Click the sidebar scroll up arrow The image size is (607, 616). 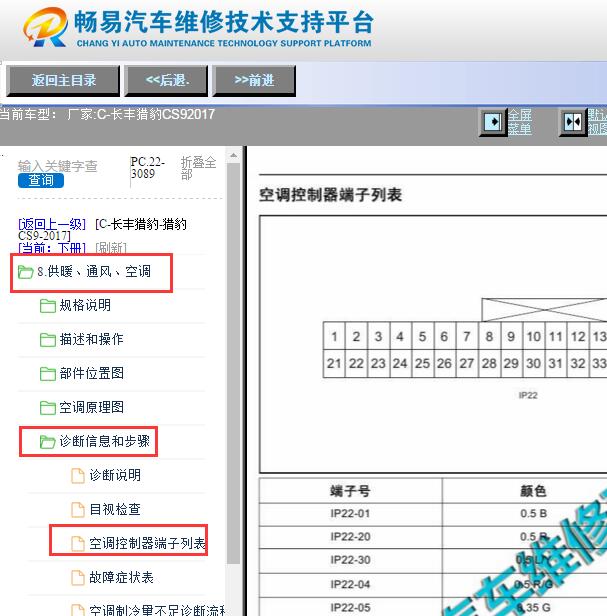tap(233, 155)
